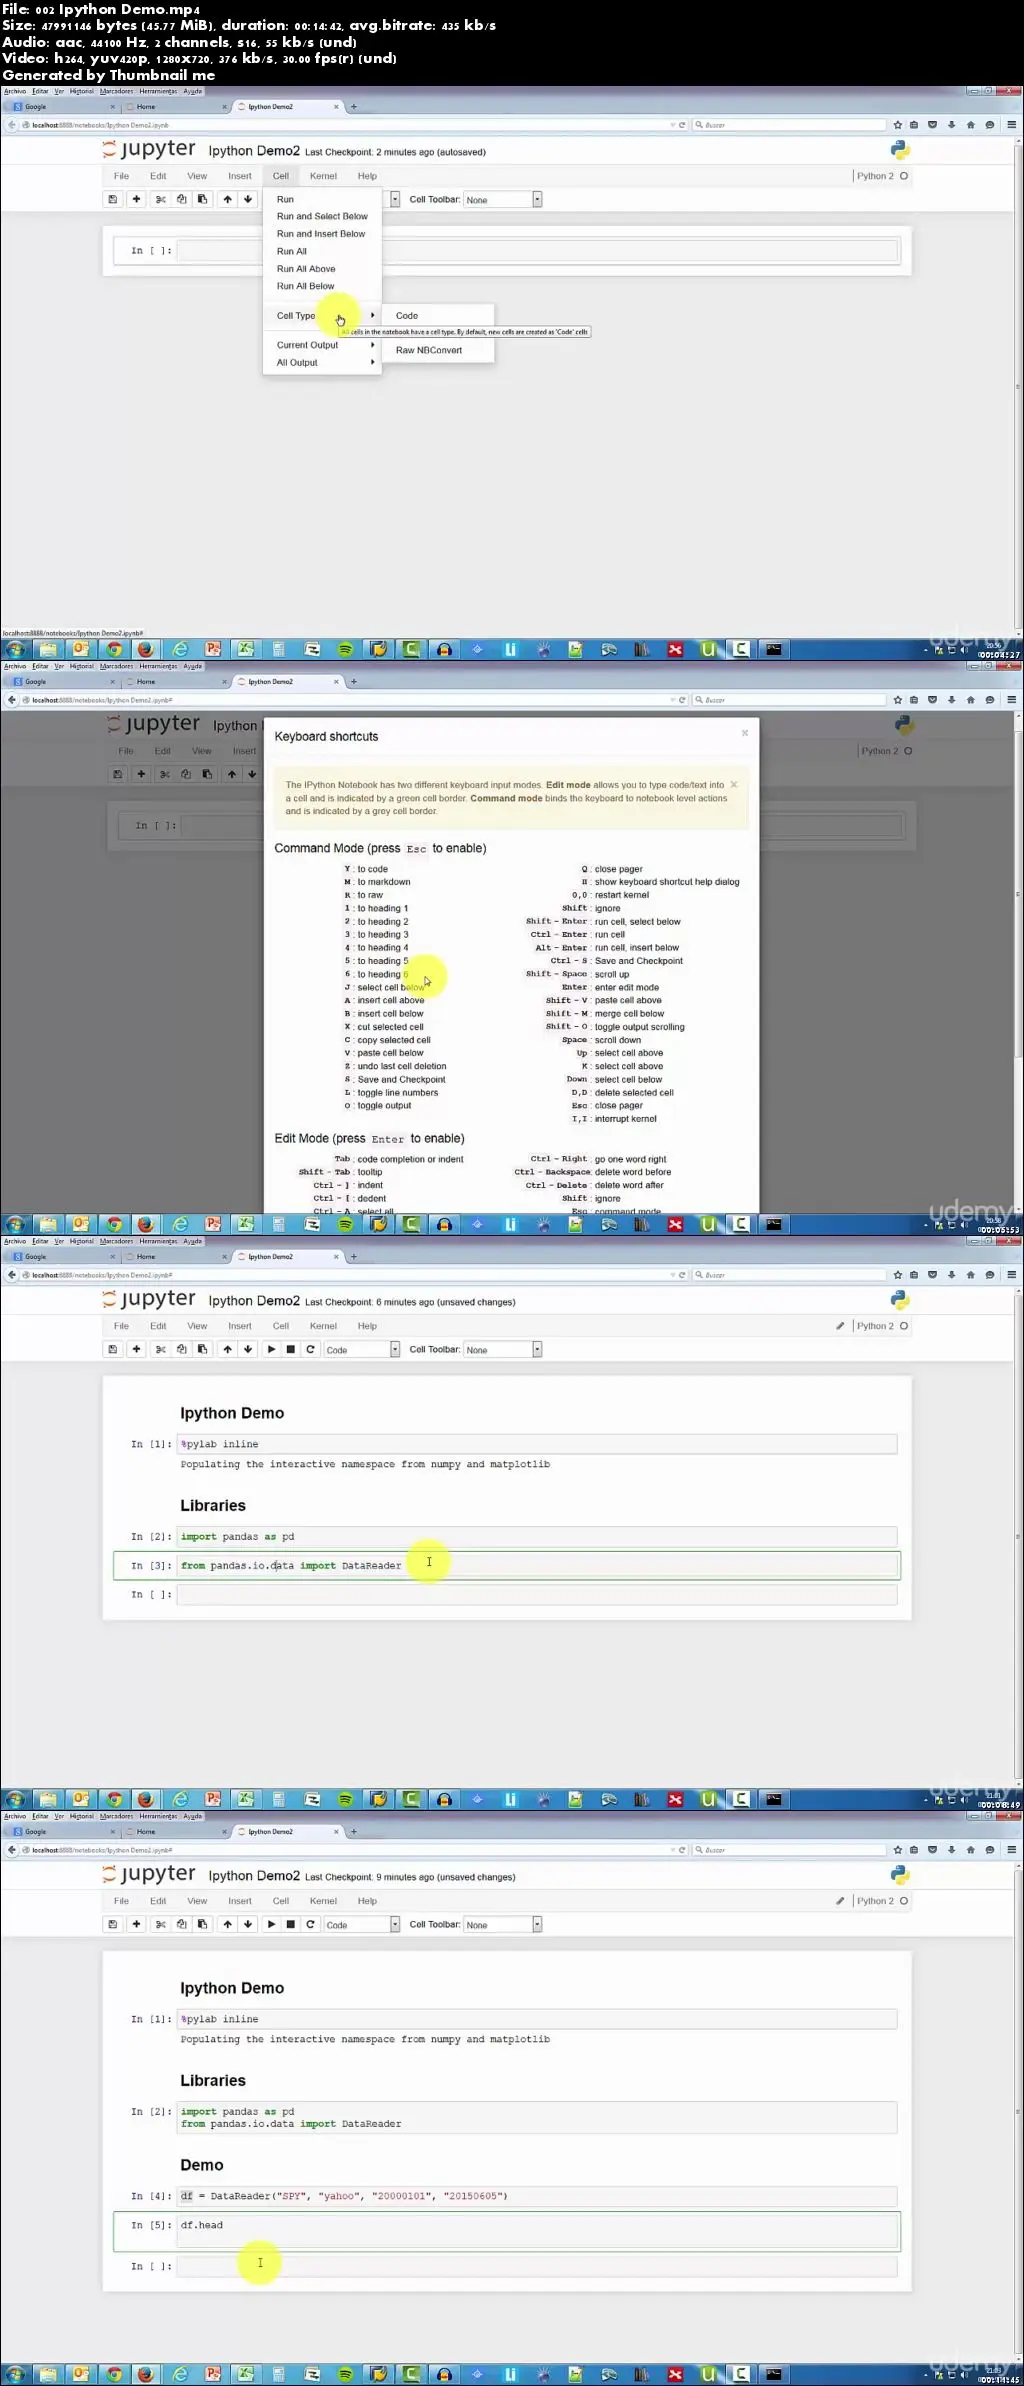
Task: Click the 'Demo' markdown heading
Action: (202, 2164)
